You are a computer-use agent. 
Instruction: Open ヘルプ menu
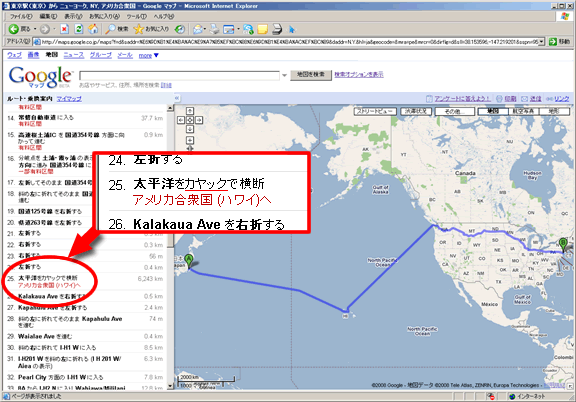point(164,17)
